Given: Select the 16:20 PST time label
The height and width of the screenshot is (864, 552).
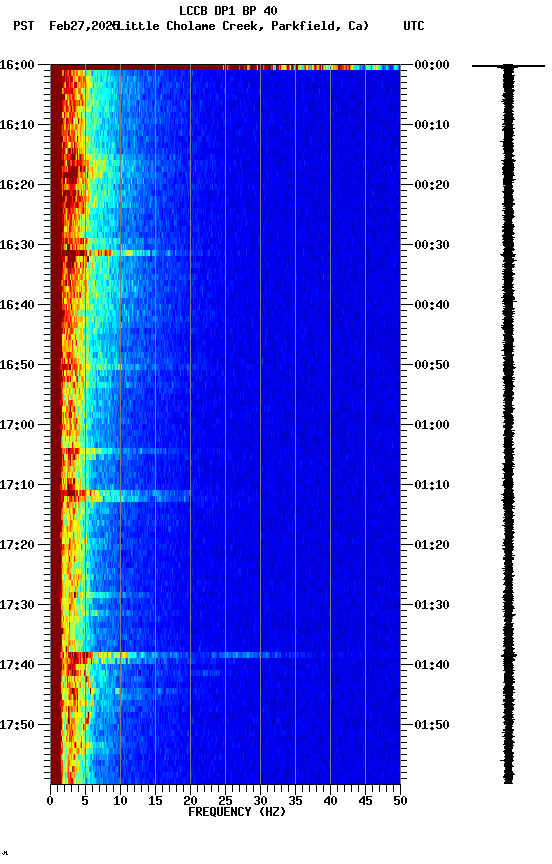Looking at the screenshot, I should [17, 185].
